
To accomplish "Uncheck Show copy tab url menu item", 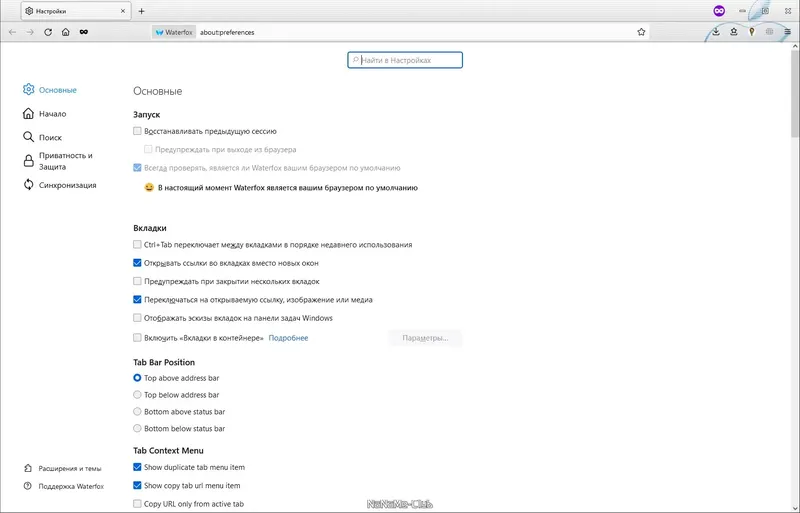I will [137, 485].
